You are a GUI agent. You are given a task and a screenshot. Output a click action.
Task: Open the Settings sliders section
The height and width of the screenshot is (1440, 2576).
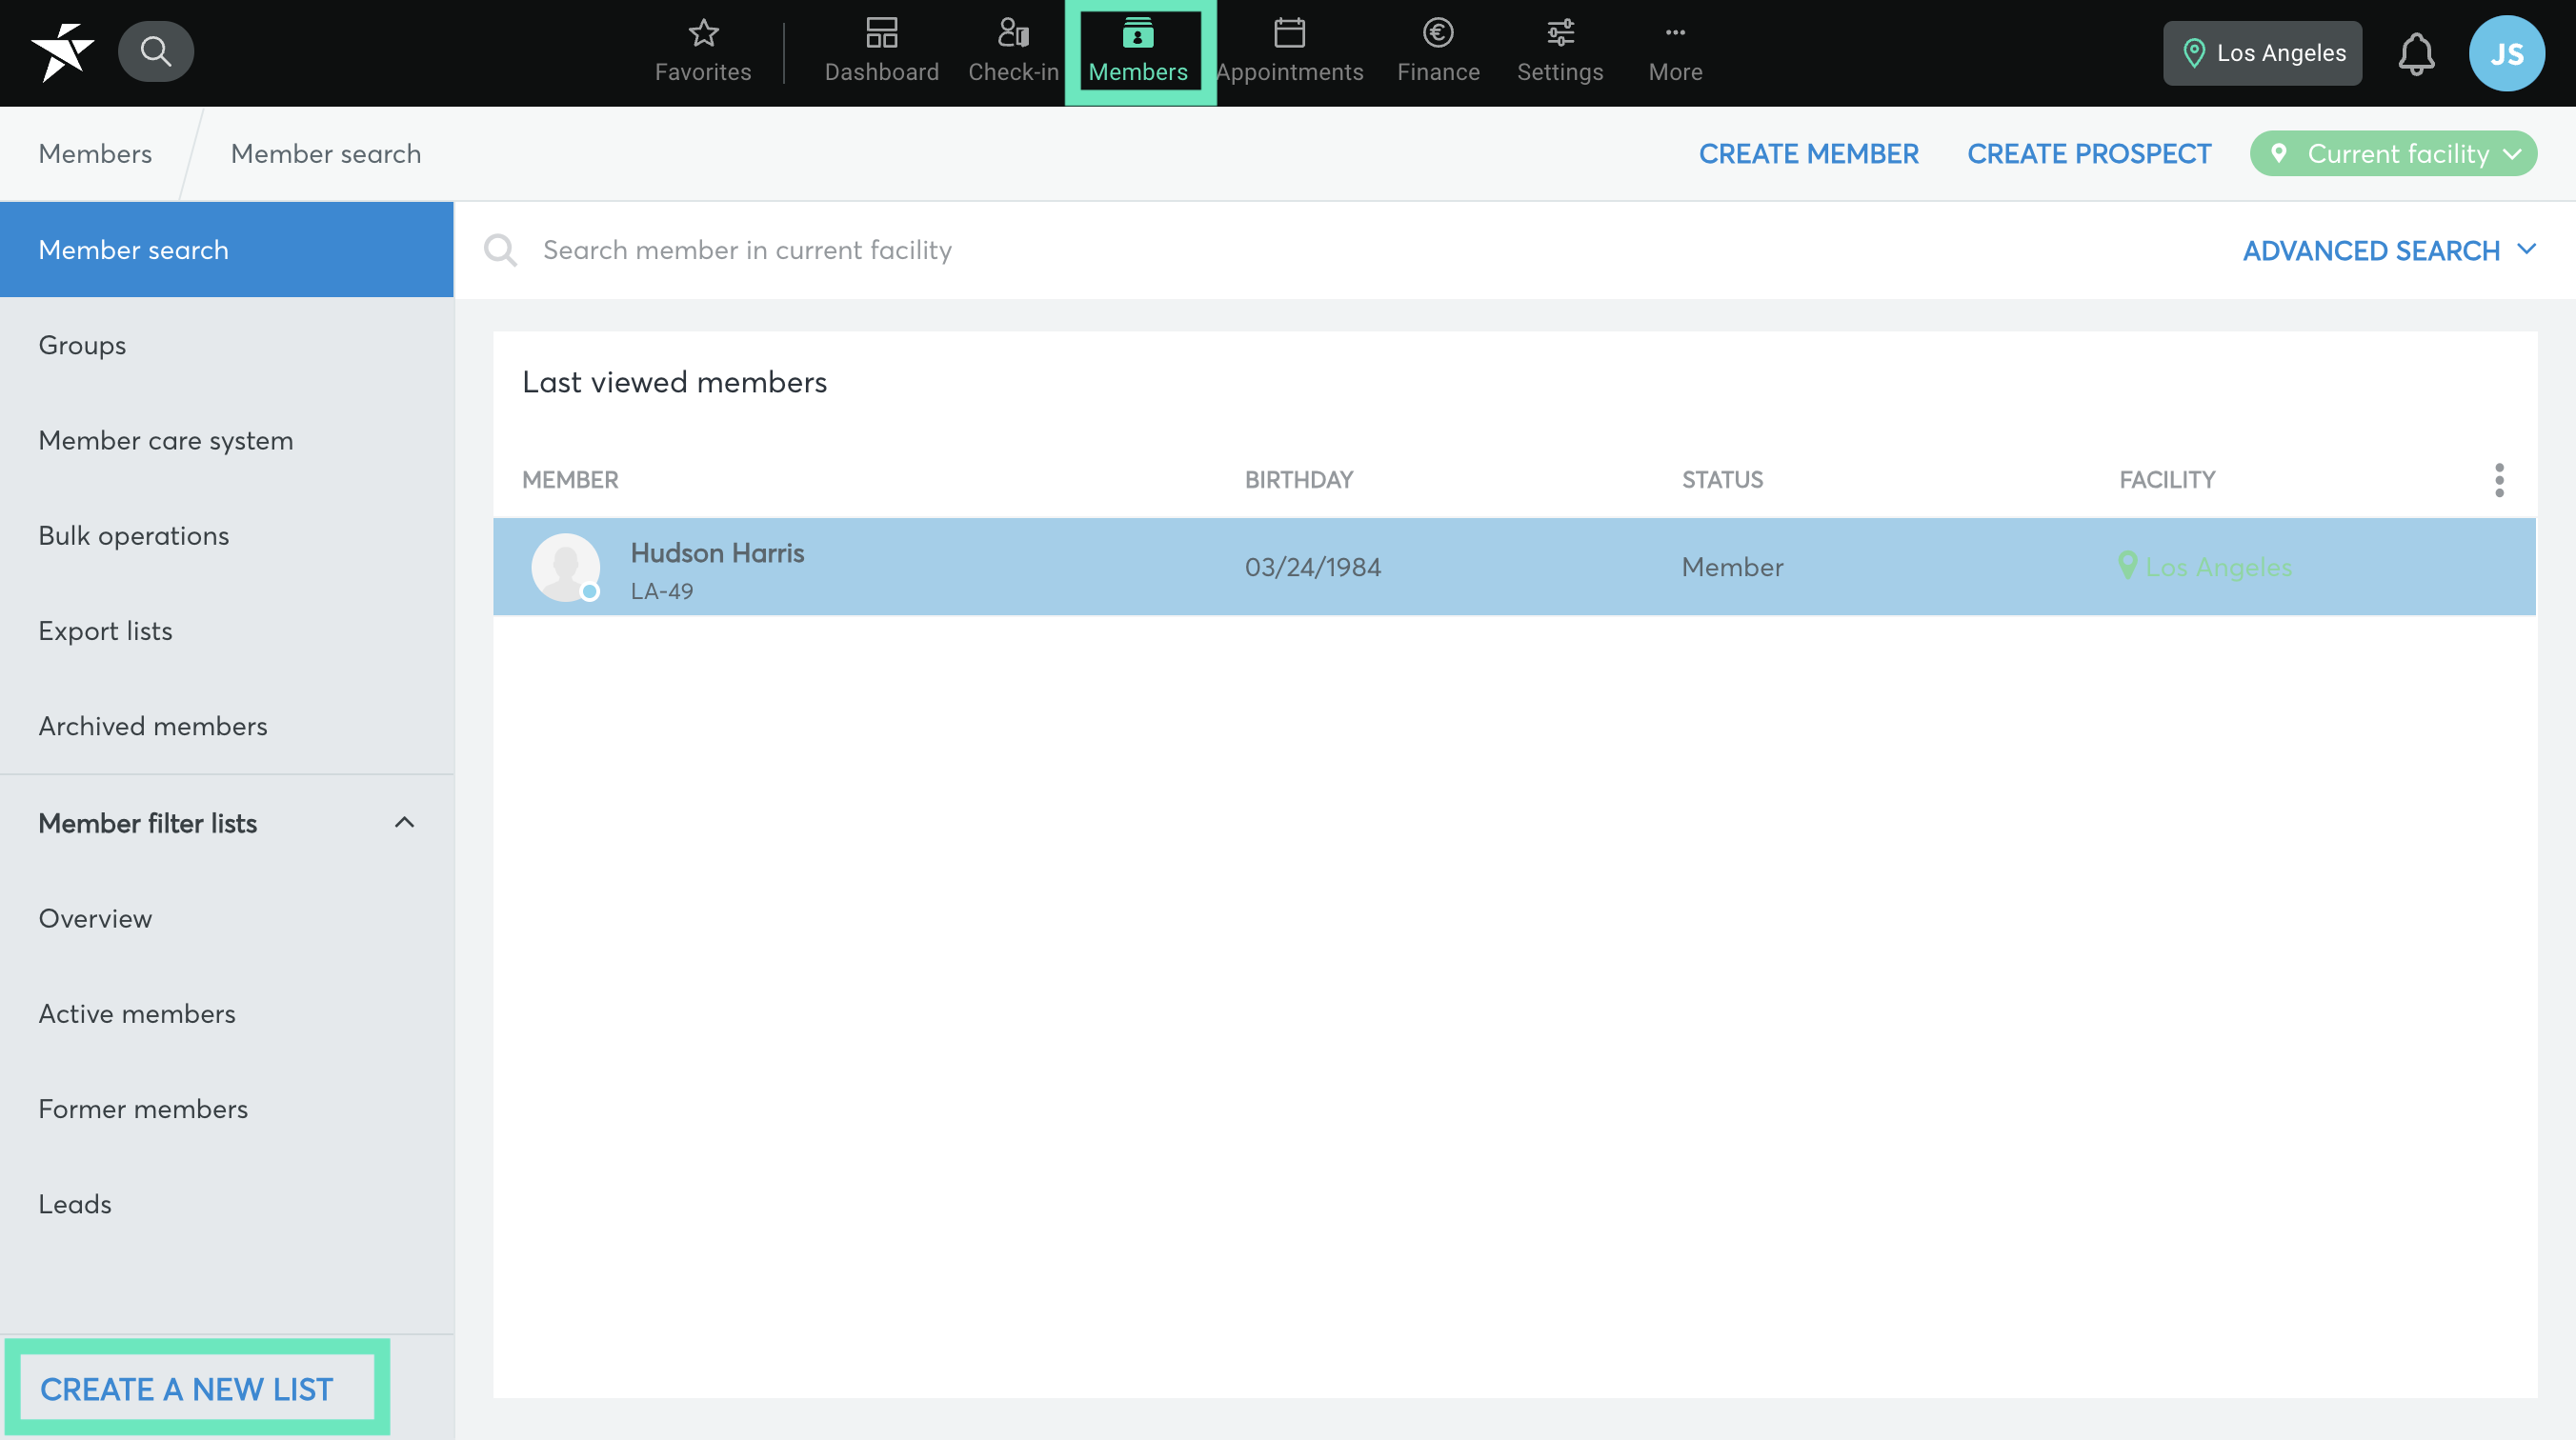(x=1560, y=52)
